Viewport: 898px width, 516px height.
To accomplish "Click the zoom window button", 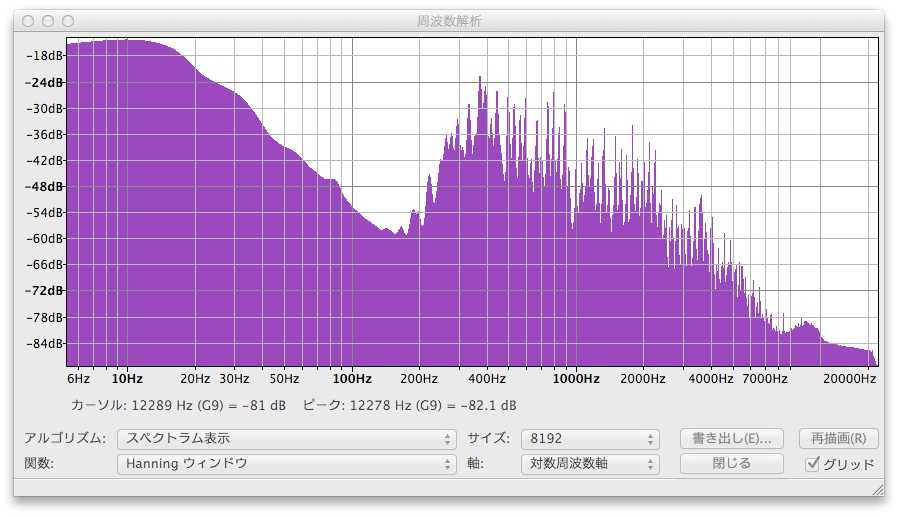I will pos(68,21).
